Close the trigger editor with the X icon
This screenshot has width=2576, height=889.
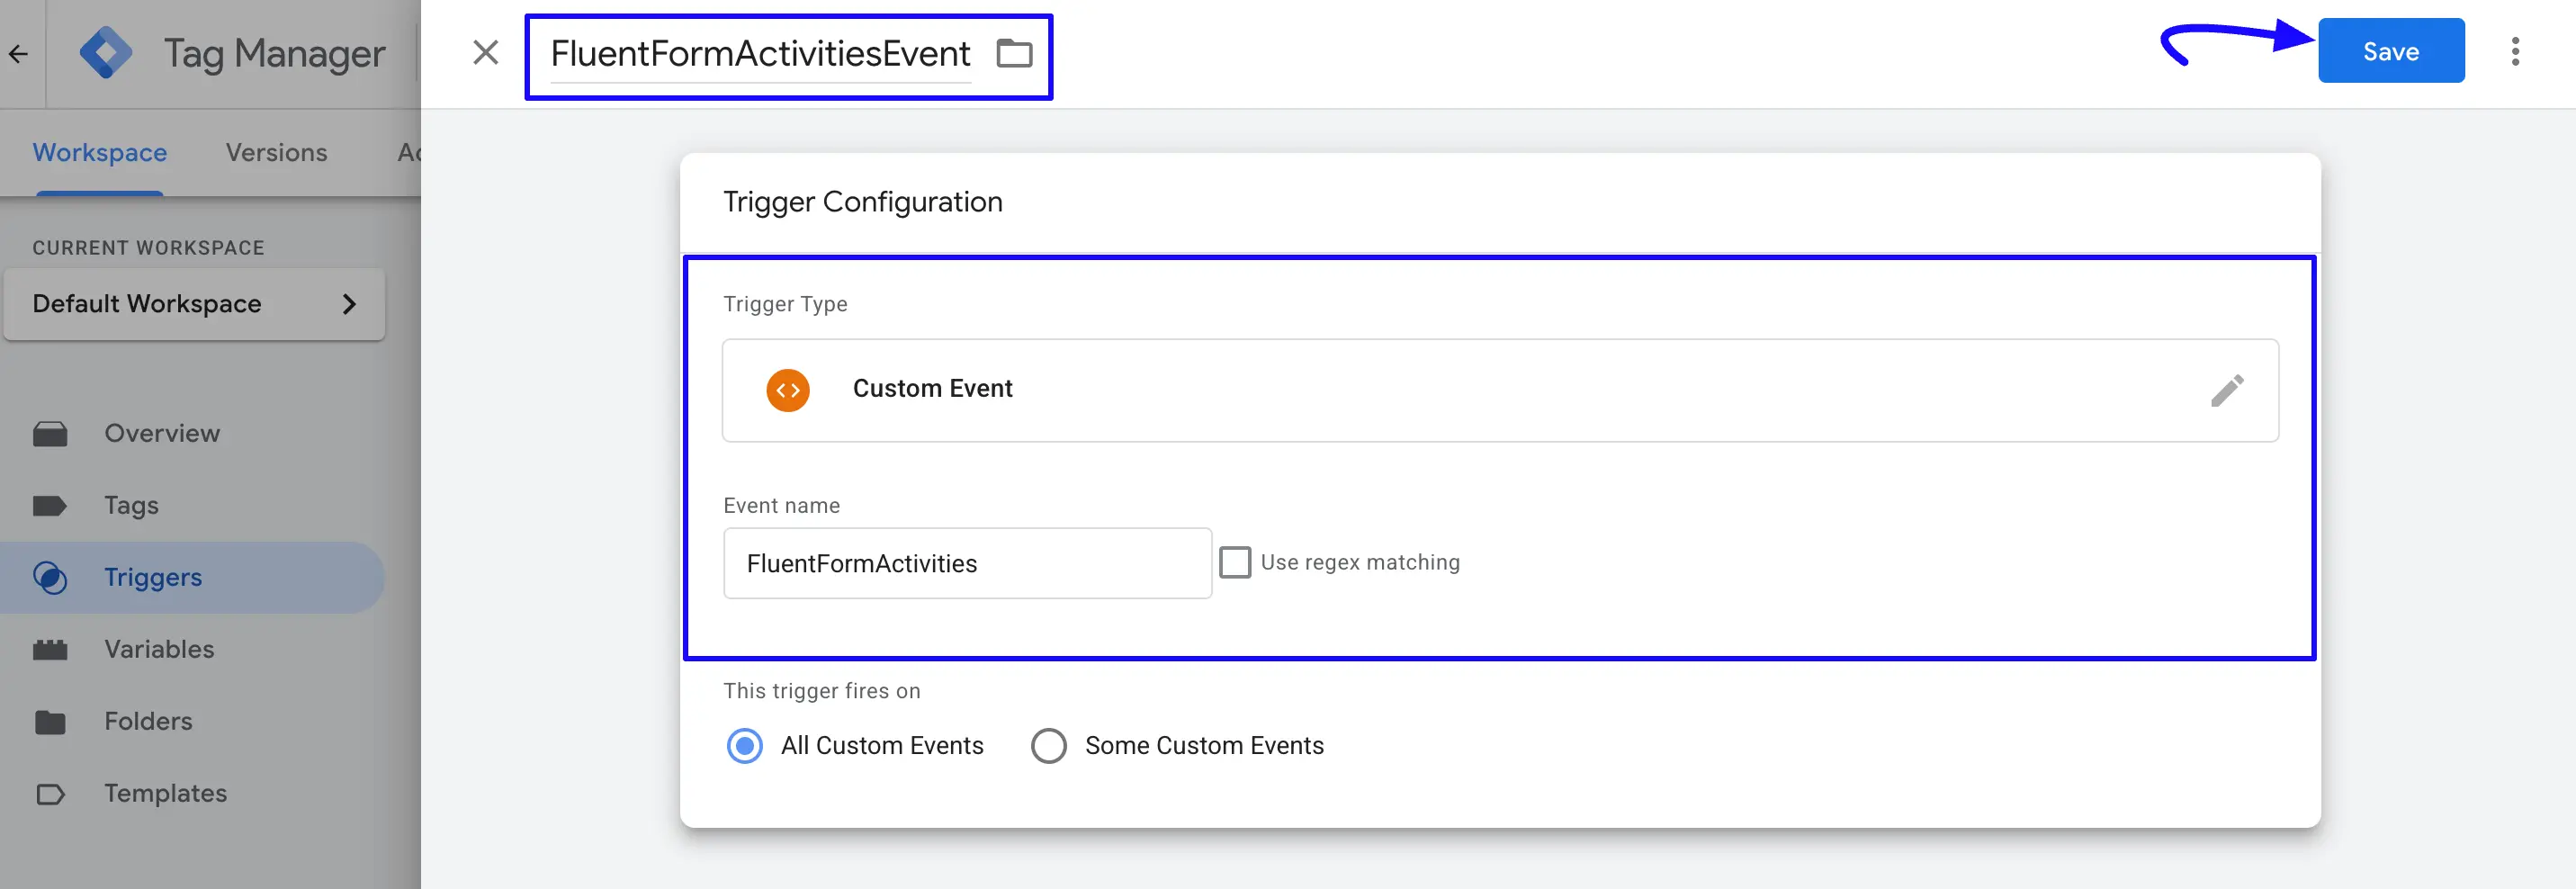485,52
